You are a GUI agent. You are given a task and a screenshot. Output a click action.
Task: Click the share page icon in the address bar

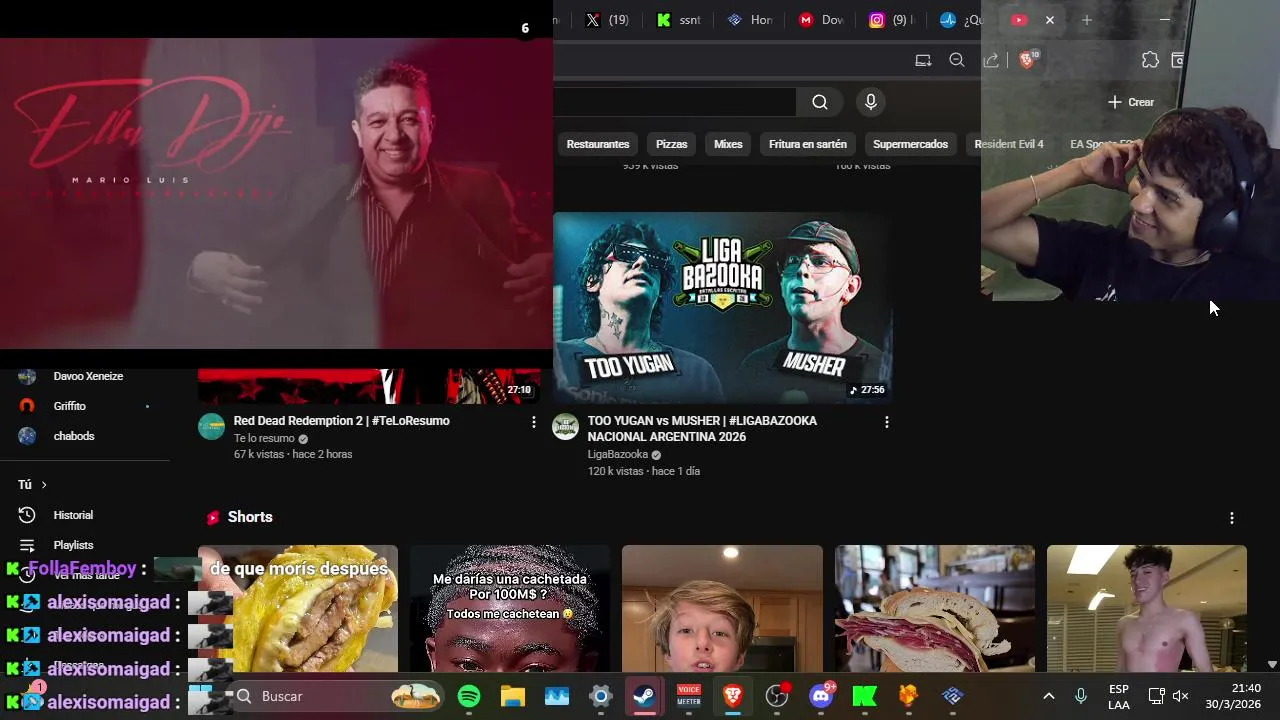tap(991, 60)
